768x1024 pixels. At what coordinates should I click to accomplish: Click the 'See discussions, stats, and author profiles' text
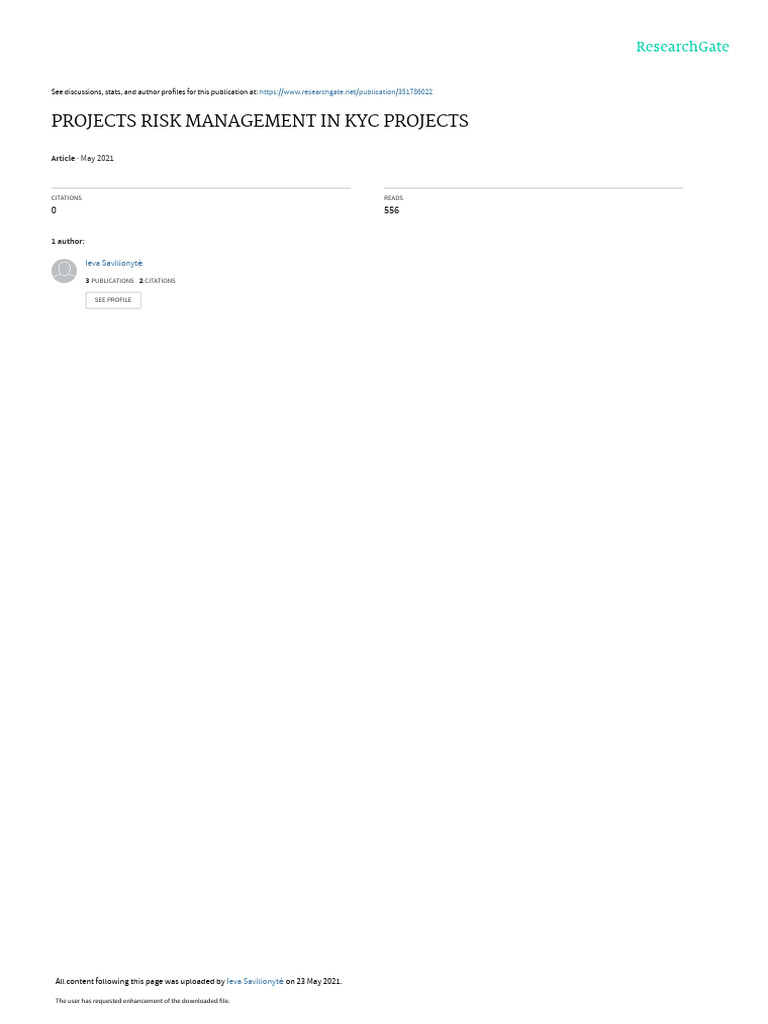[154, 92]
